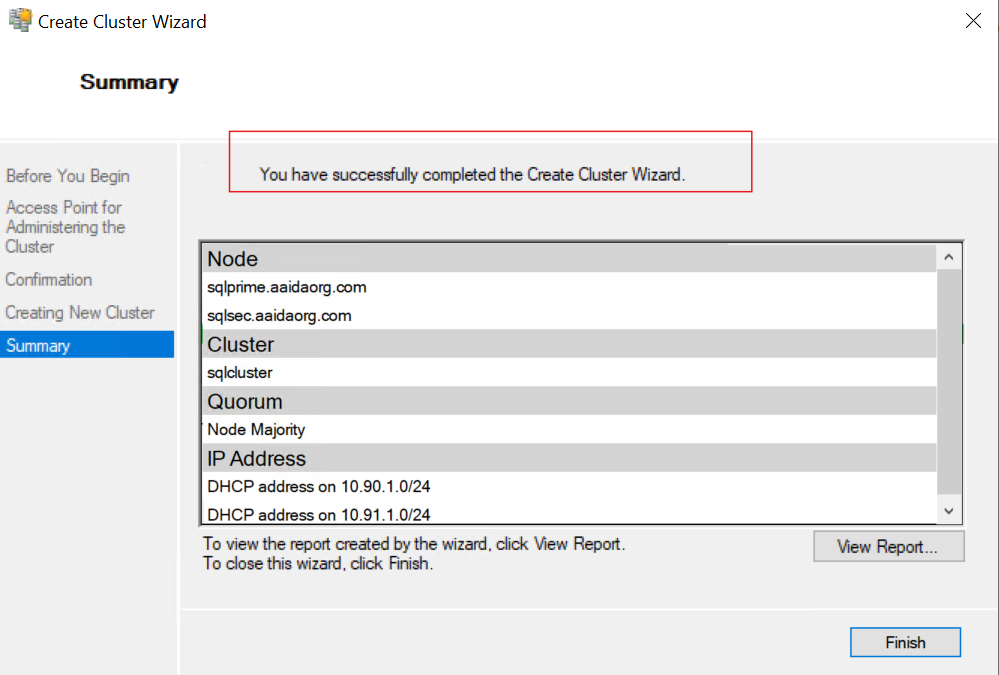This screenshot has height=675, width=999.
Task: Click the successfully completed wizard message
Action: (x=472, y=175)
